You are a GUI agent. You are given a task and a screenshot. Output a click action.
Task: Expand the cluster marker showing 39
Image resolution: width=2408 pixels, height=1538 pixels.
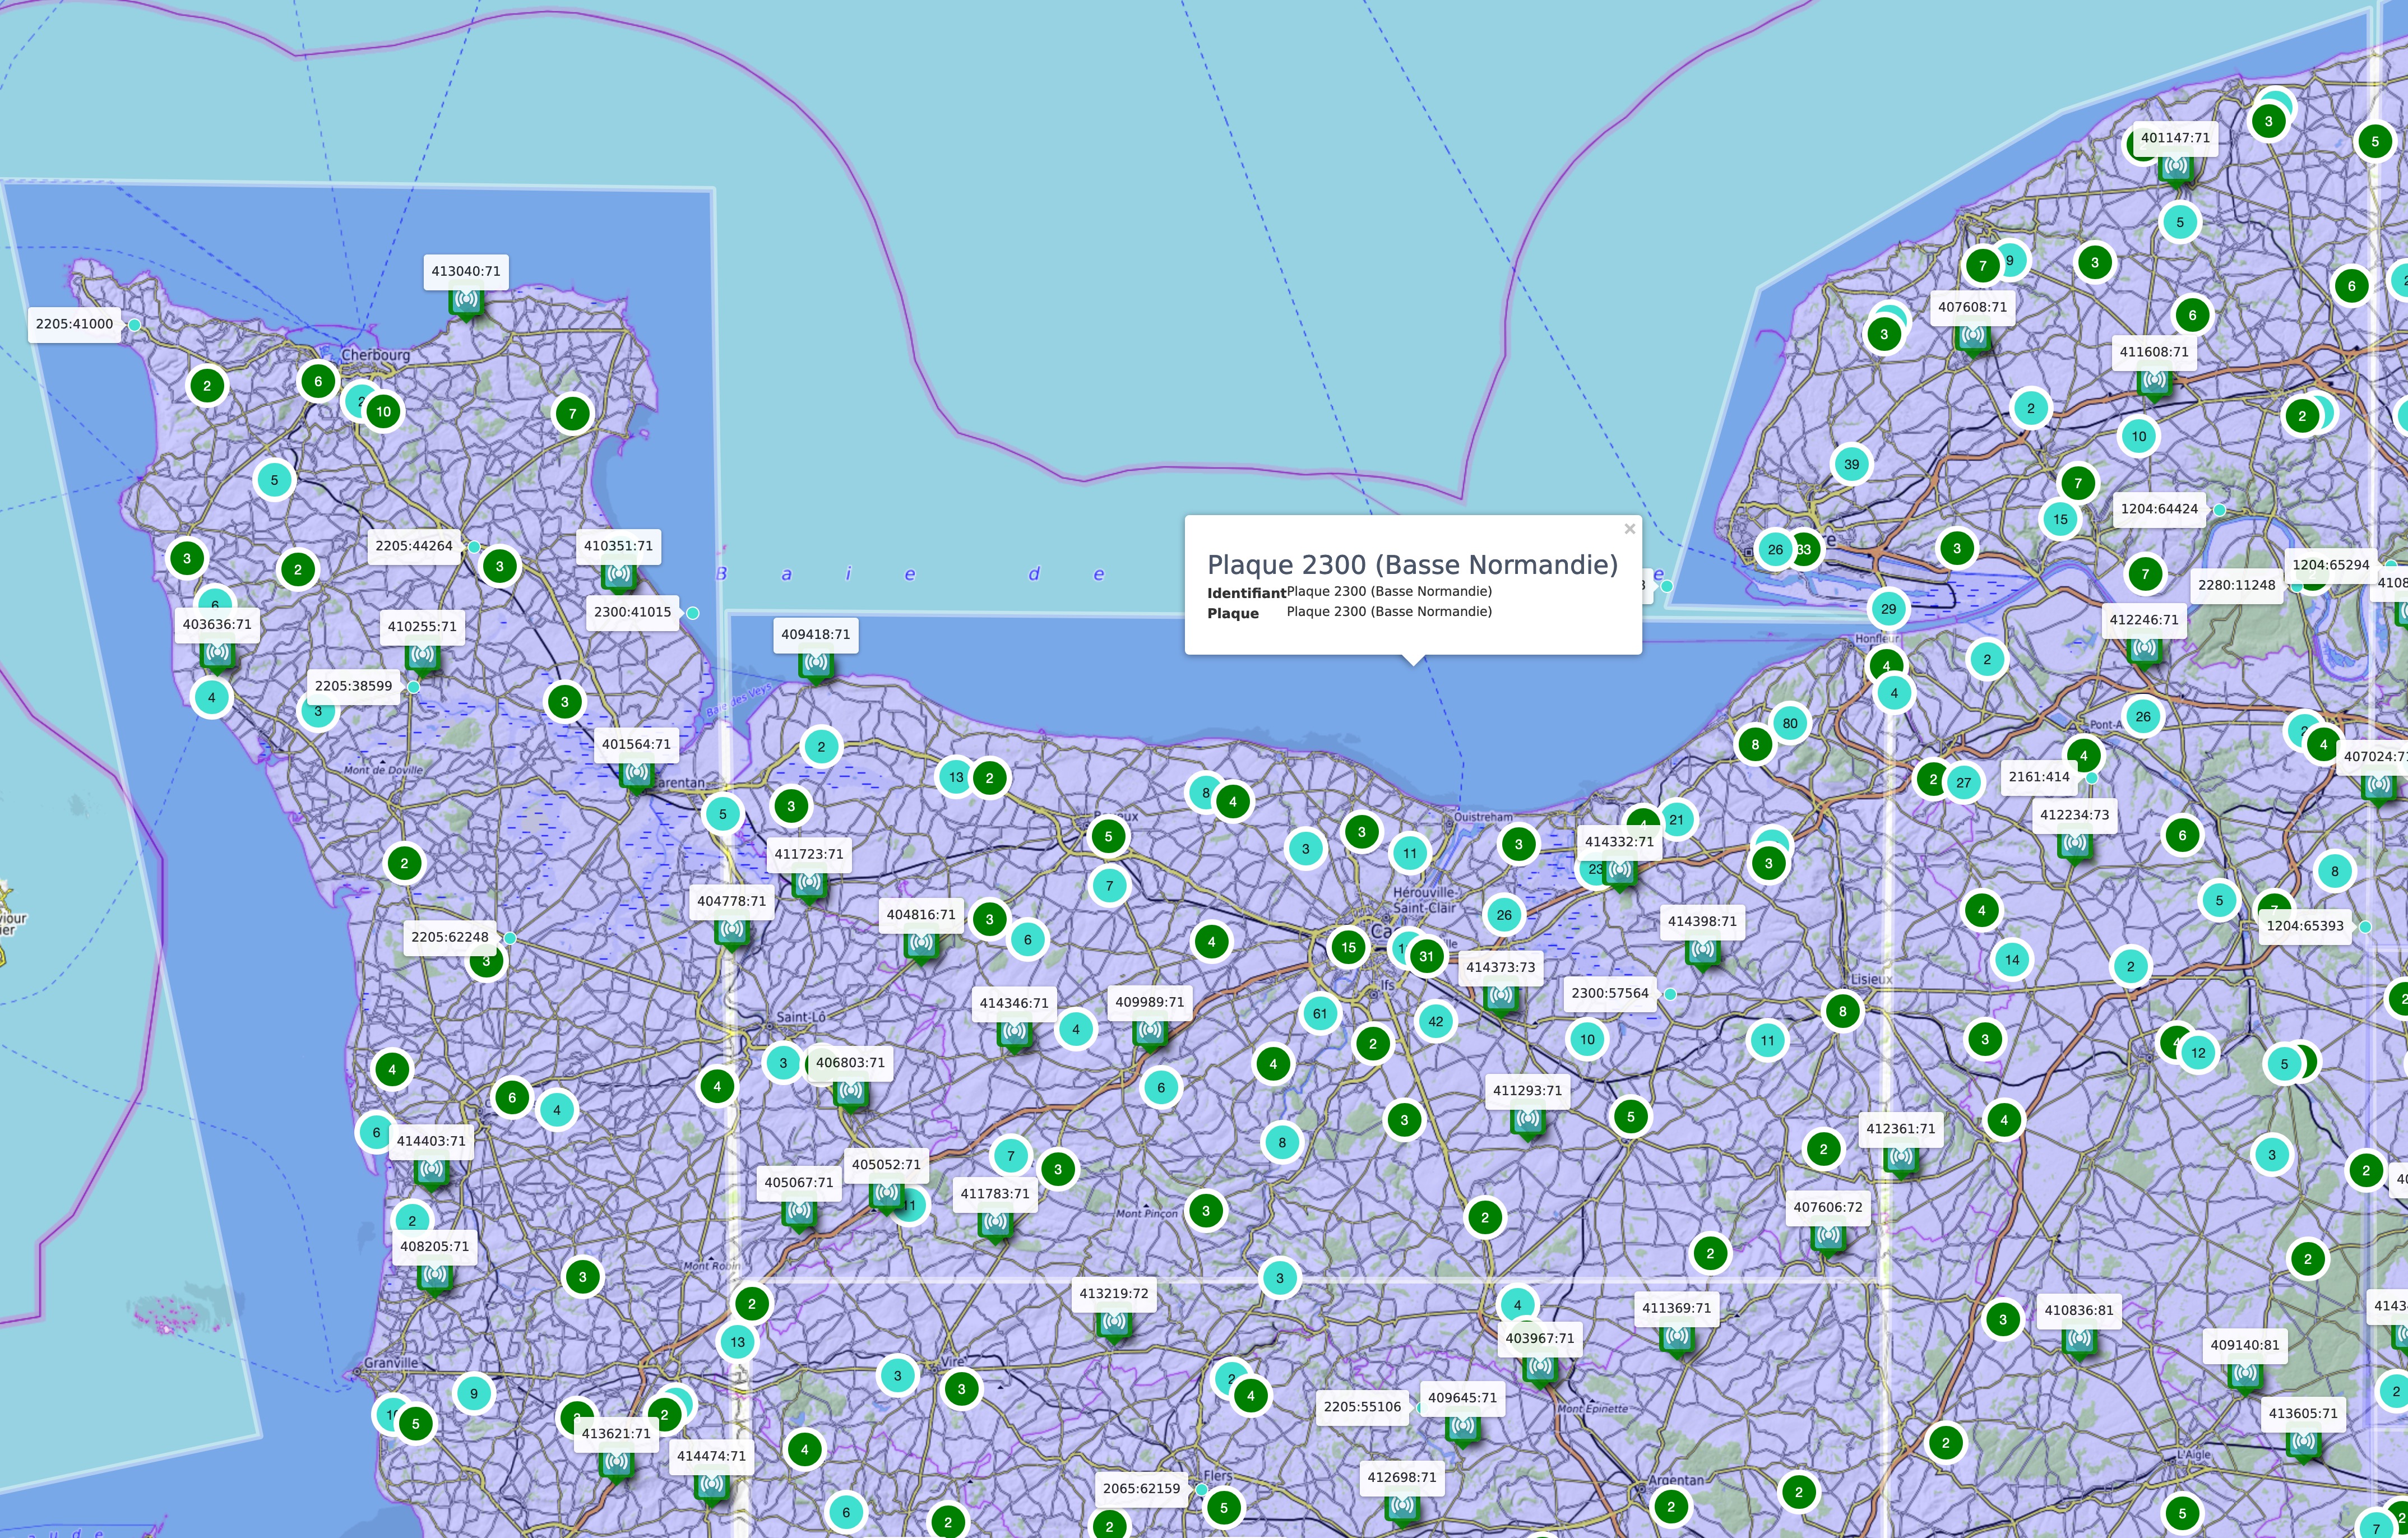pyautogui.click(x=1852, y=465)
